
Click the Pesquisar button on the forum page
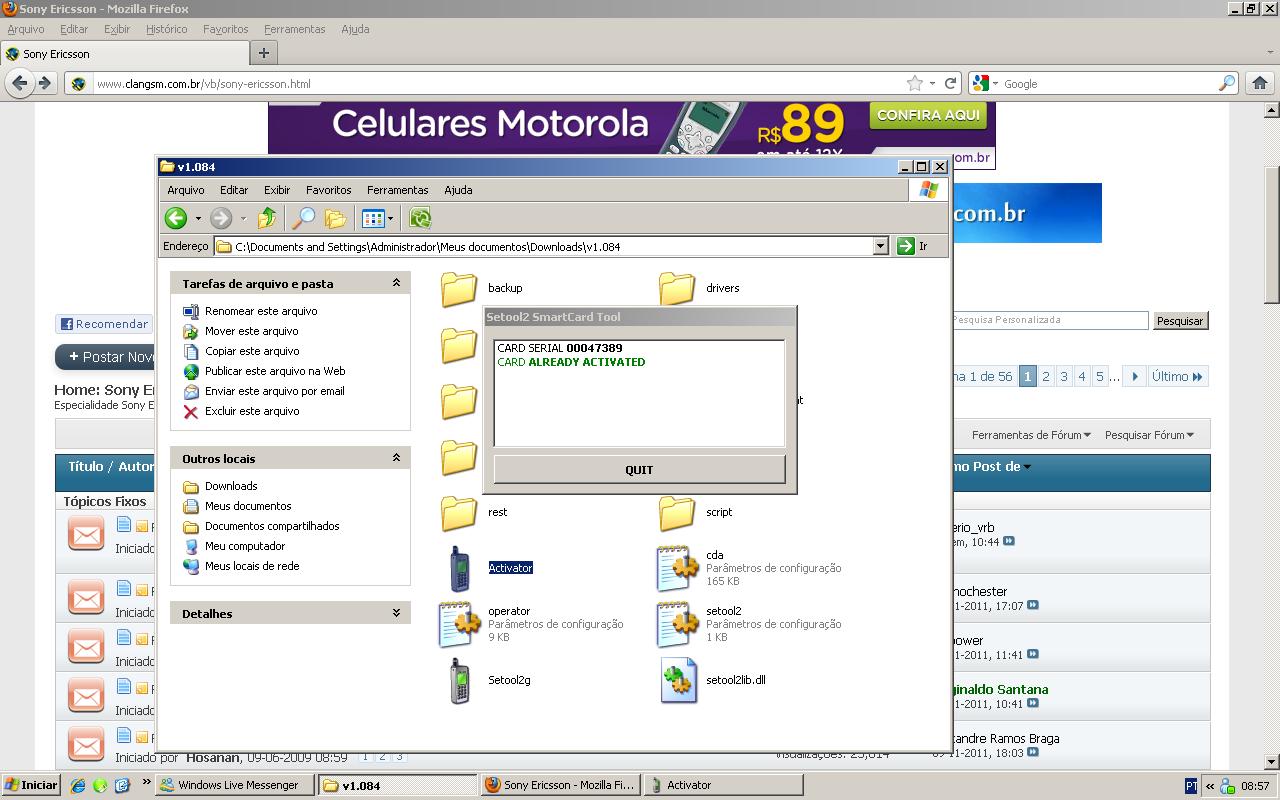point(1180,321)
